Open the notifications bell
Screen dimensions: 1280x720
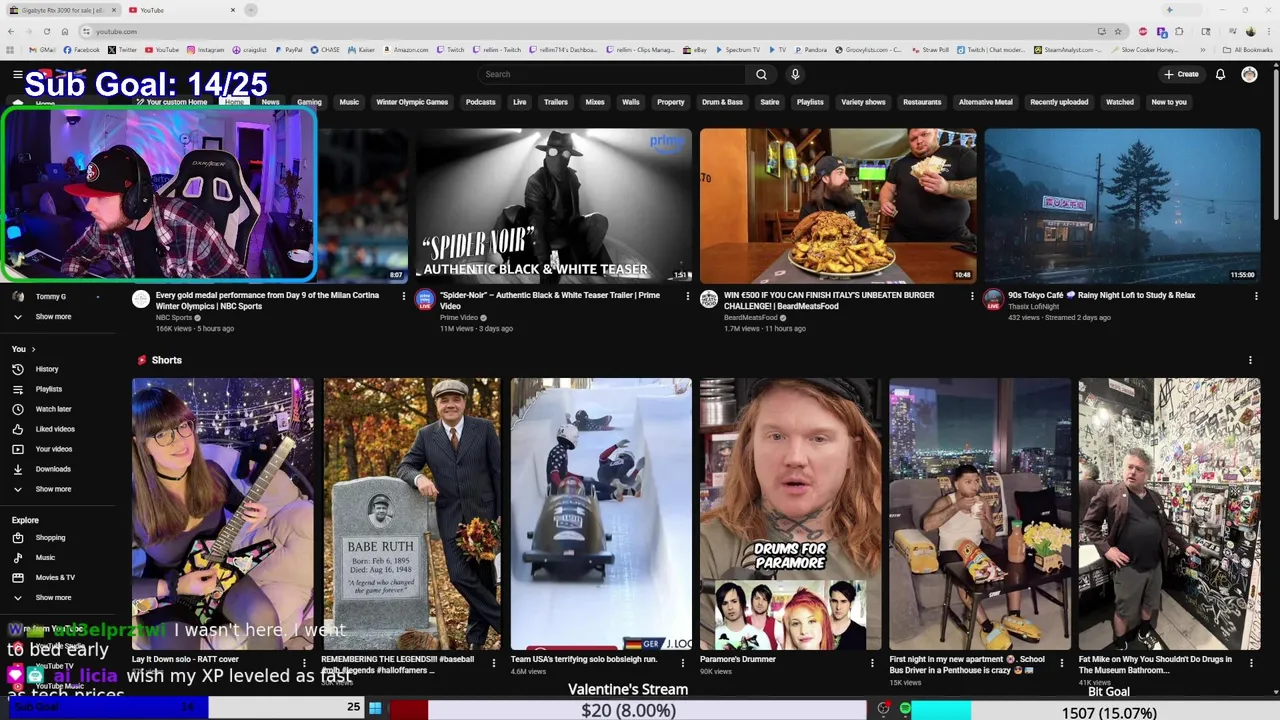click(x=1220, y=74)
